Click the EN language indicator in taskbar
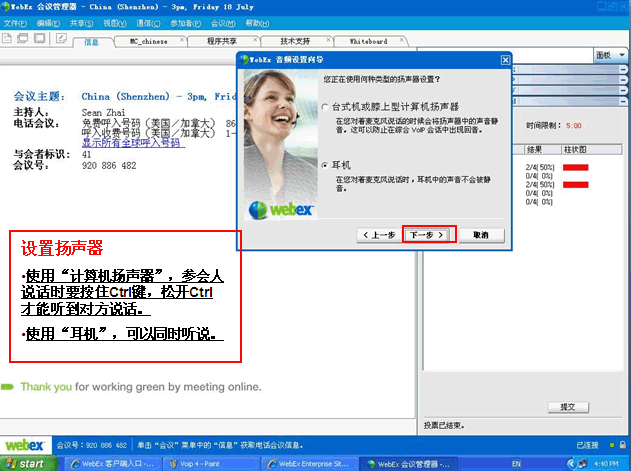 (x=516, y=464)
